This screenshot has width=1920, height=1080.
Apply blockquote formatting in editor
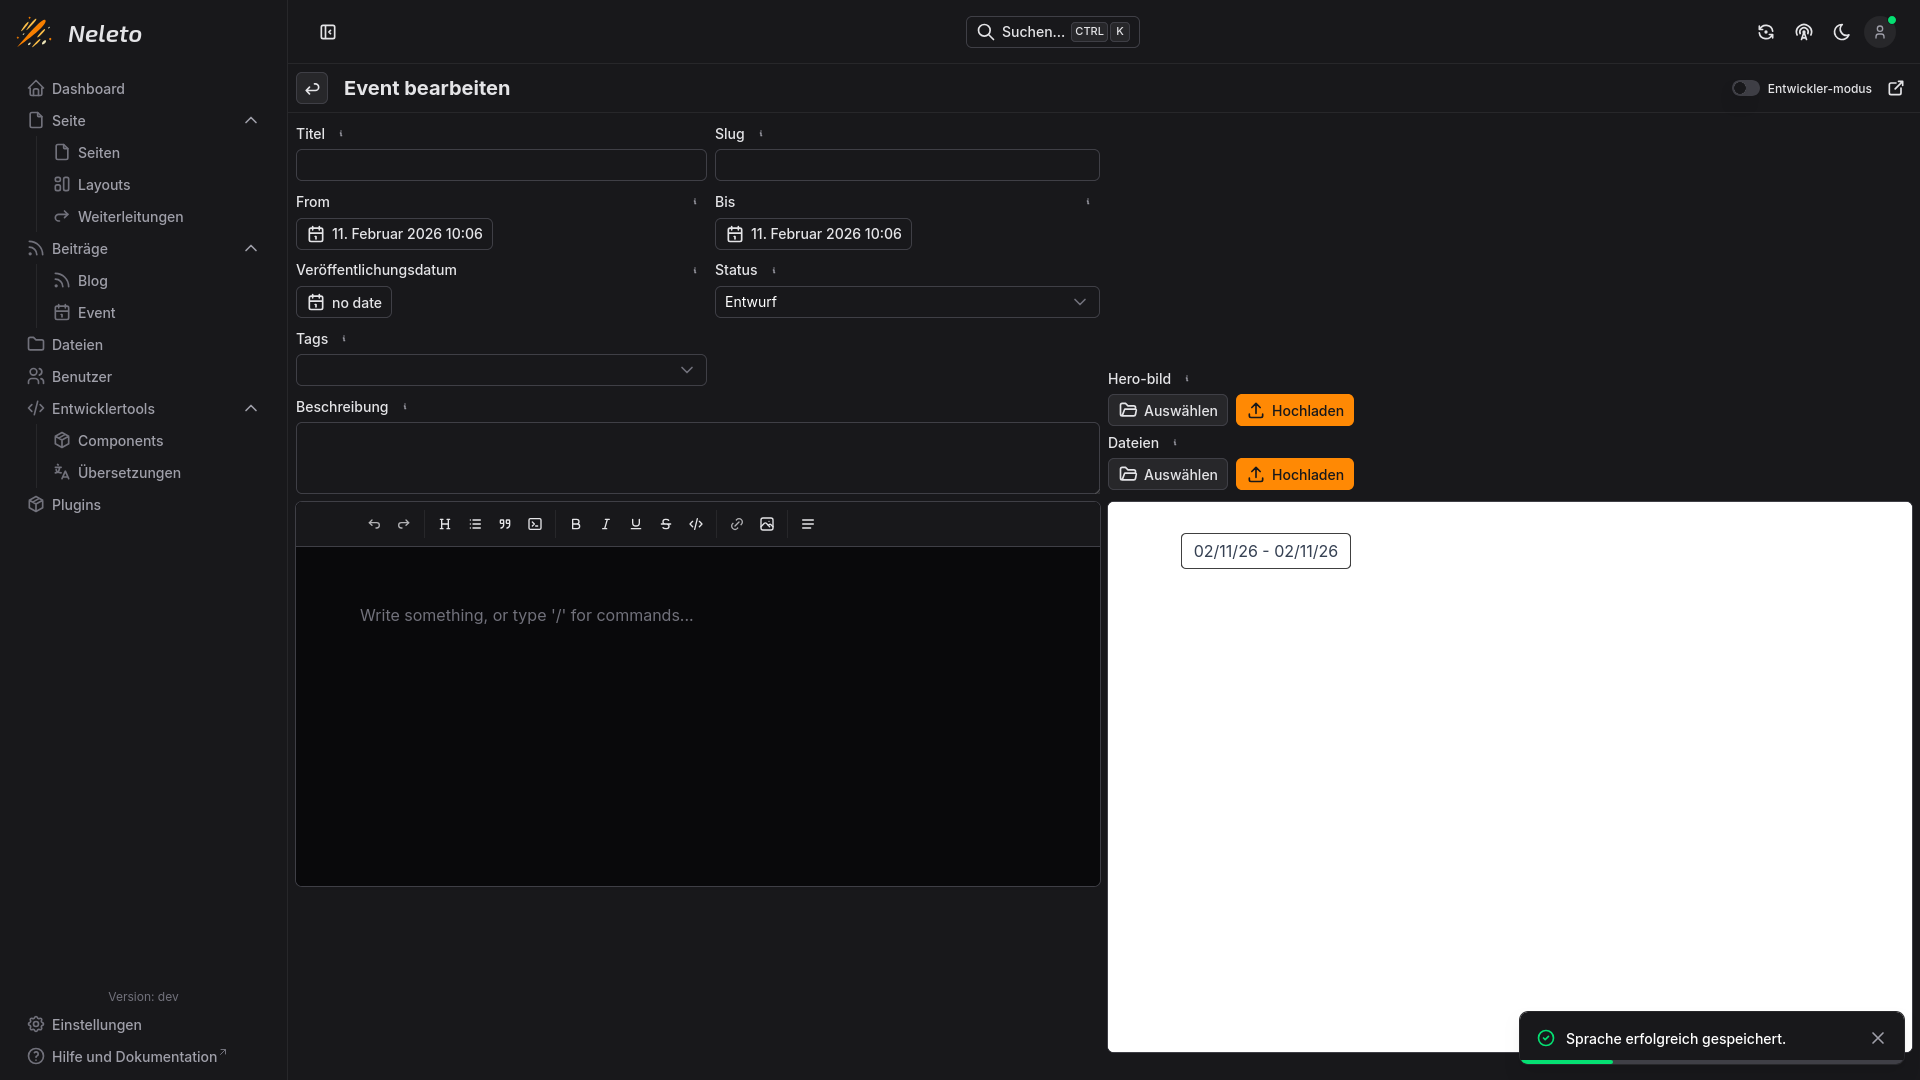pyautogui.click(x=505, y=524)
